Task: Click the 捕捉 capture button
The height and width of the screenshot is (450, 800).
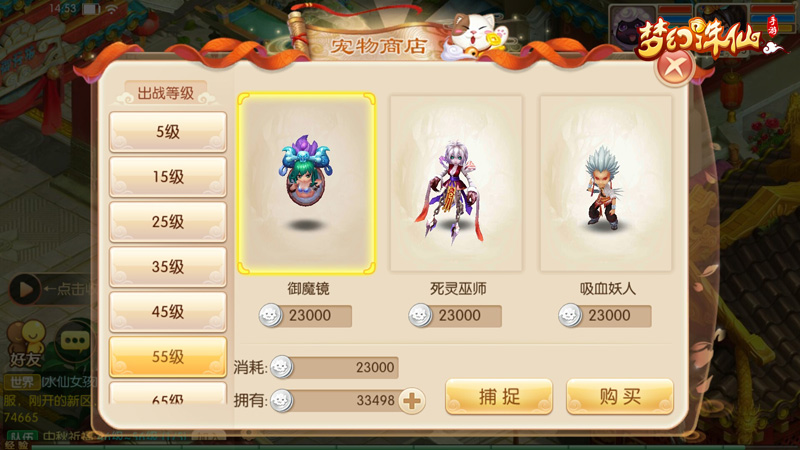Action: (499, 396)
